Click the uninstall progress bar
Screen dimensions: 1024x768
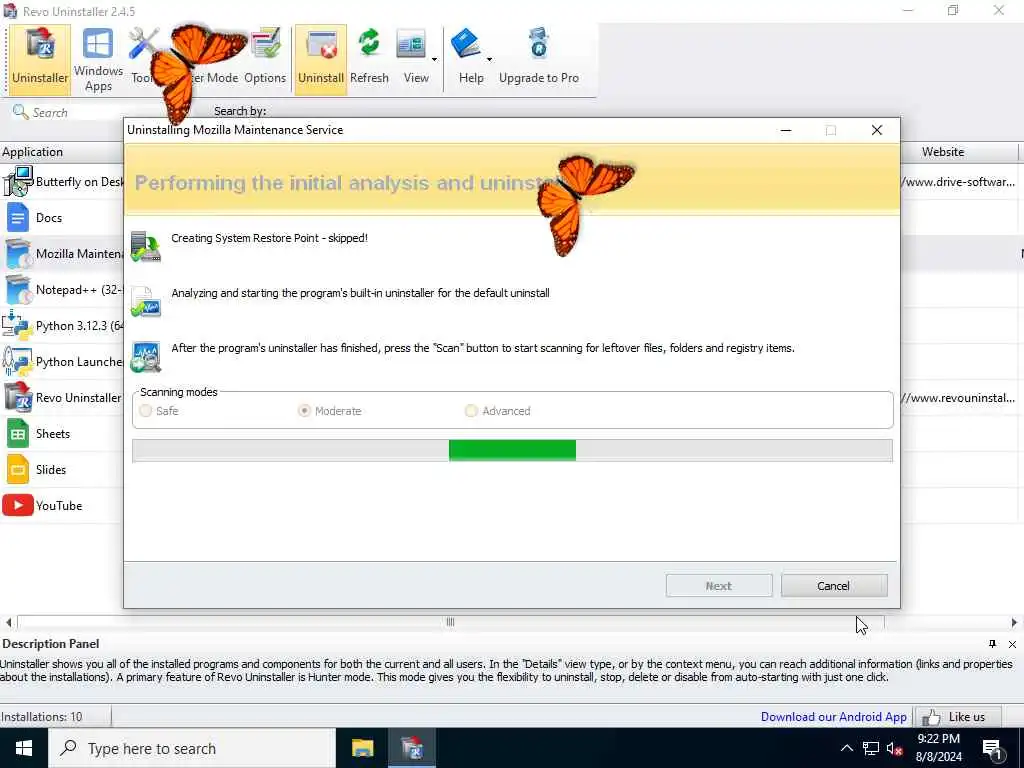pos(512,451)
